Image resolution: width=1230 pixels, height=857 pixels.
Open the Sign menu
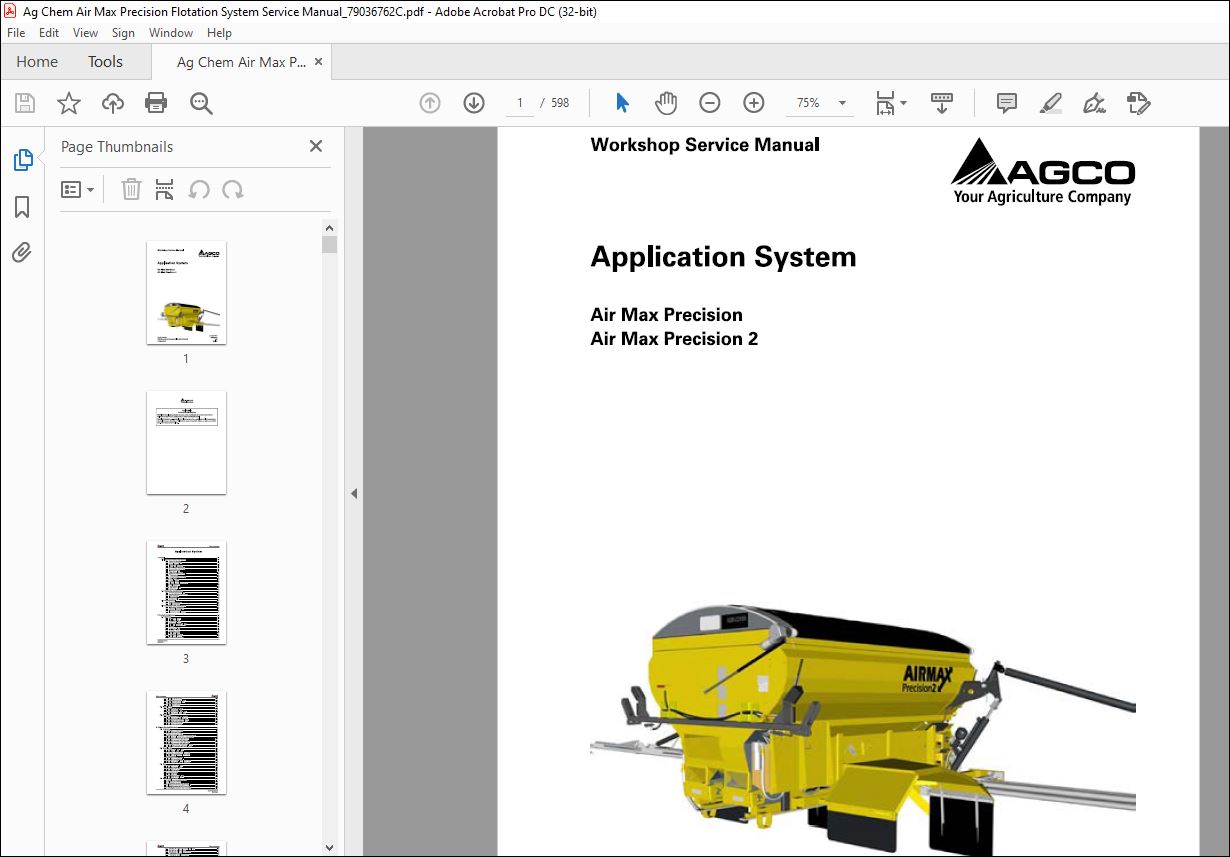tap(123, 33)
